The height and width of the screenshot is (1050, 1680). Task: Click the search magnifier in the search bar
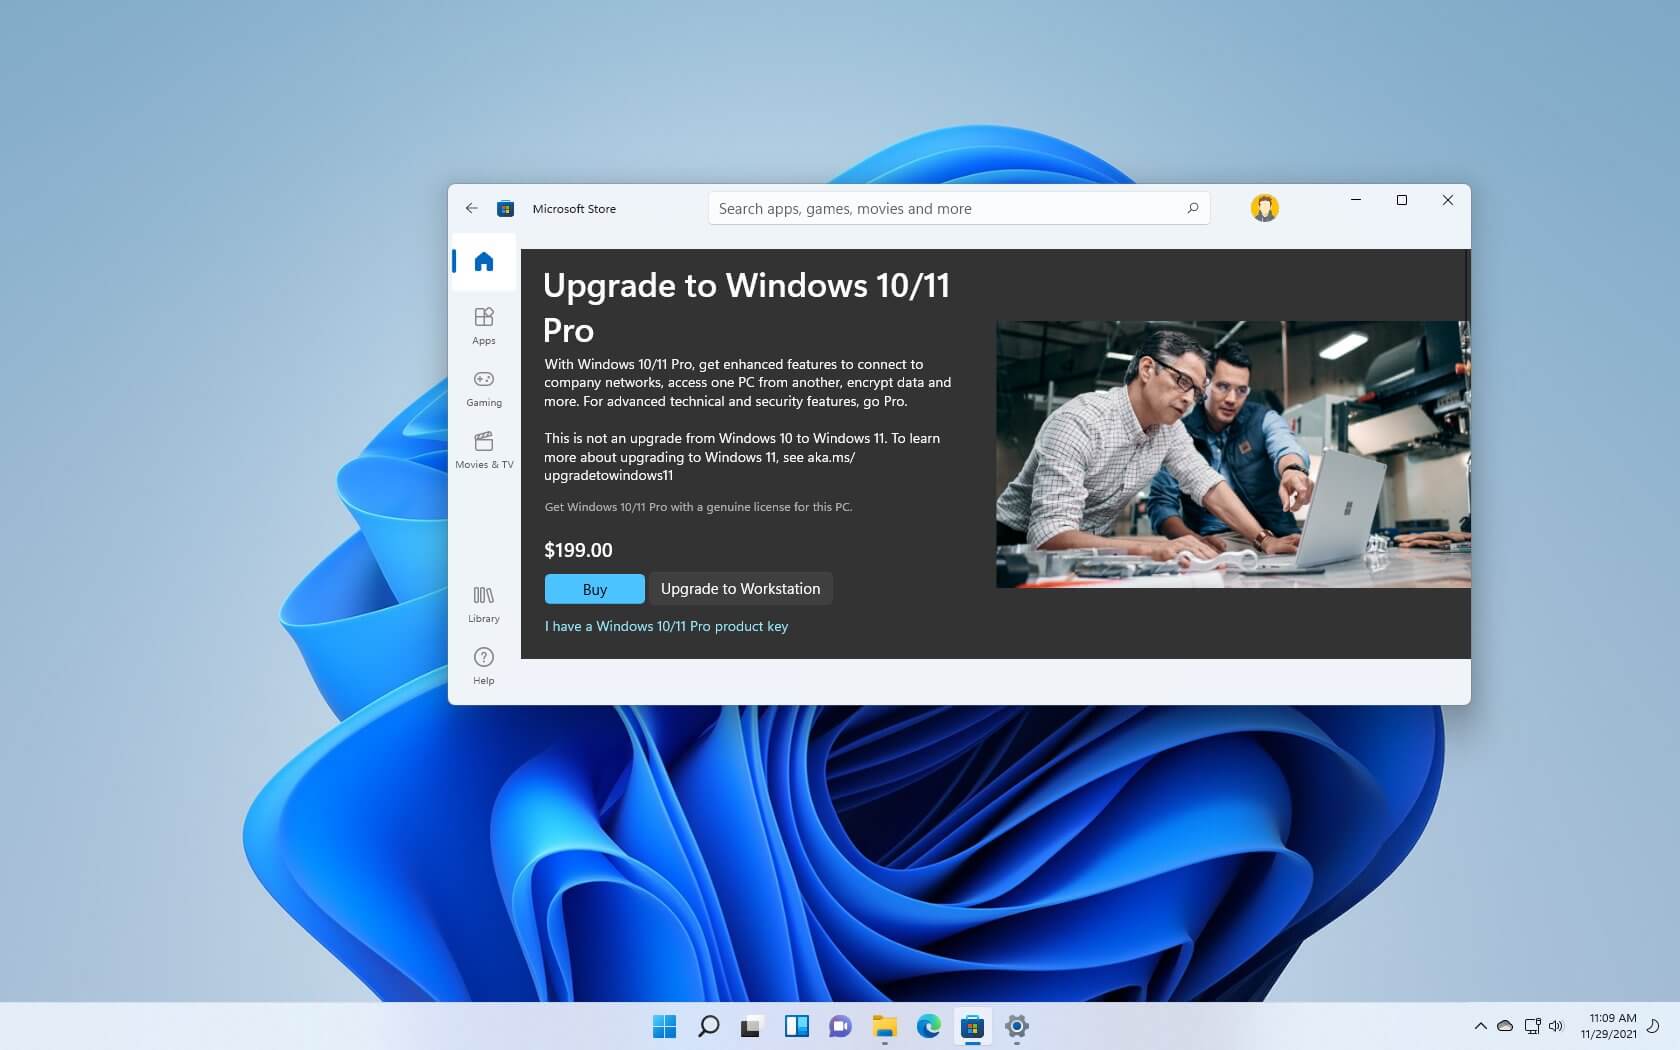pos(1192,208)
